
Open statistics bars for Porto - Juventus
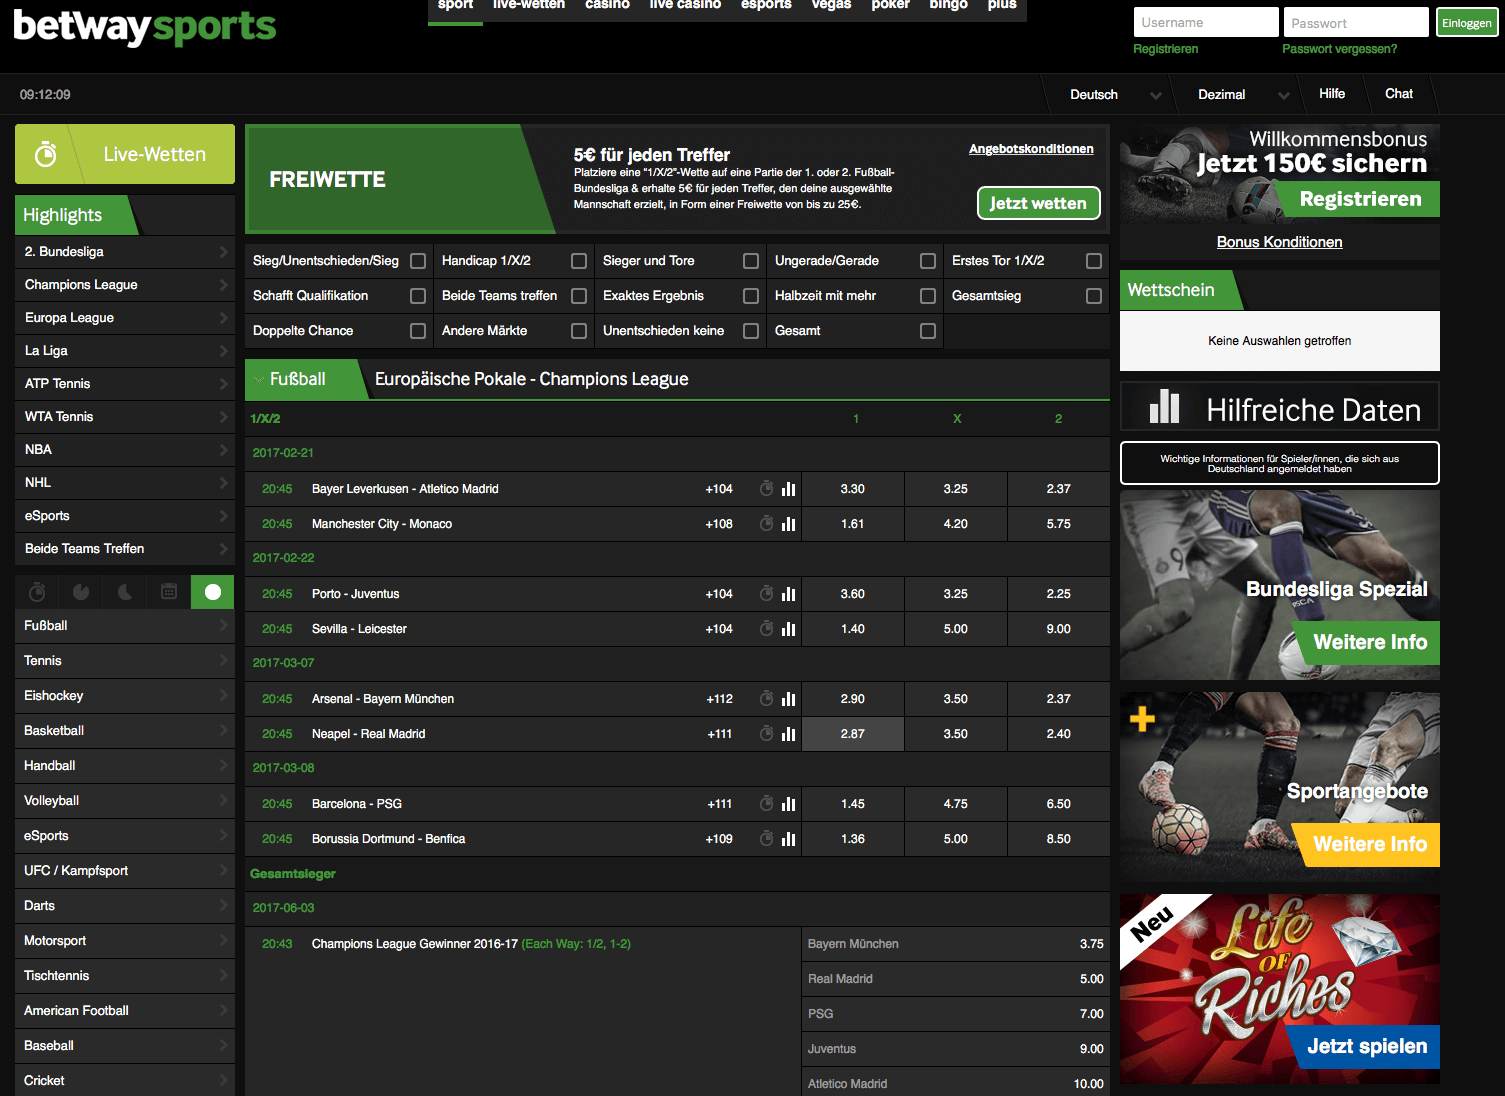click(x=789, y=594)
